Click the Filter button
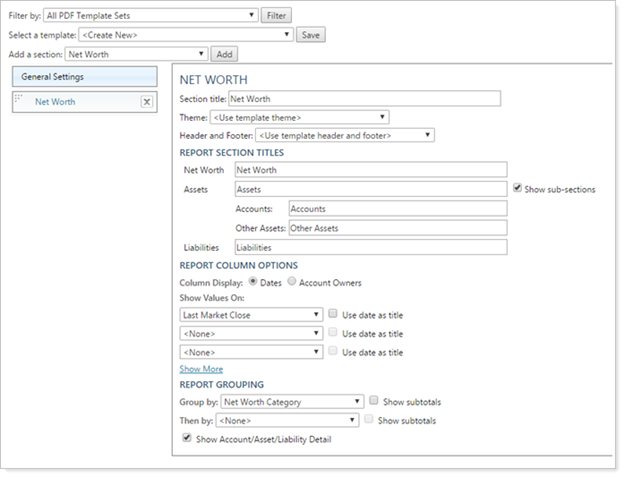This screenshot has width=624, height=477. point(275,15)
